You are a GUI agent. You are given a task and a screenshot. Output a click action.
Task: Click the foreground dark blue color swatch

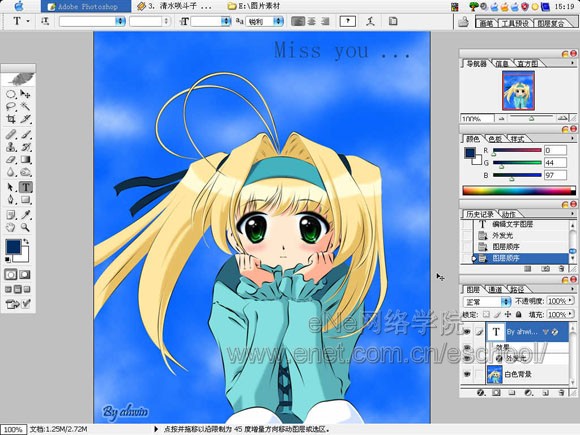tap(13, 247)
